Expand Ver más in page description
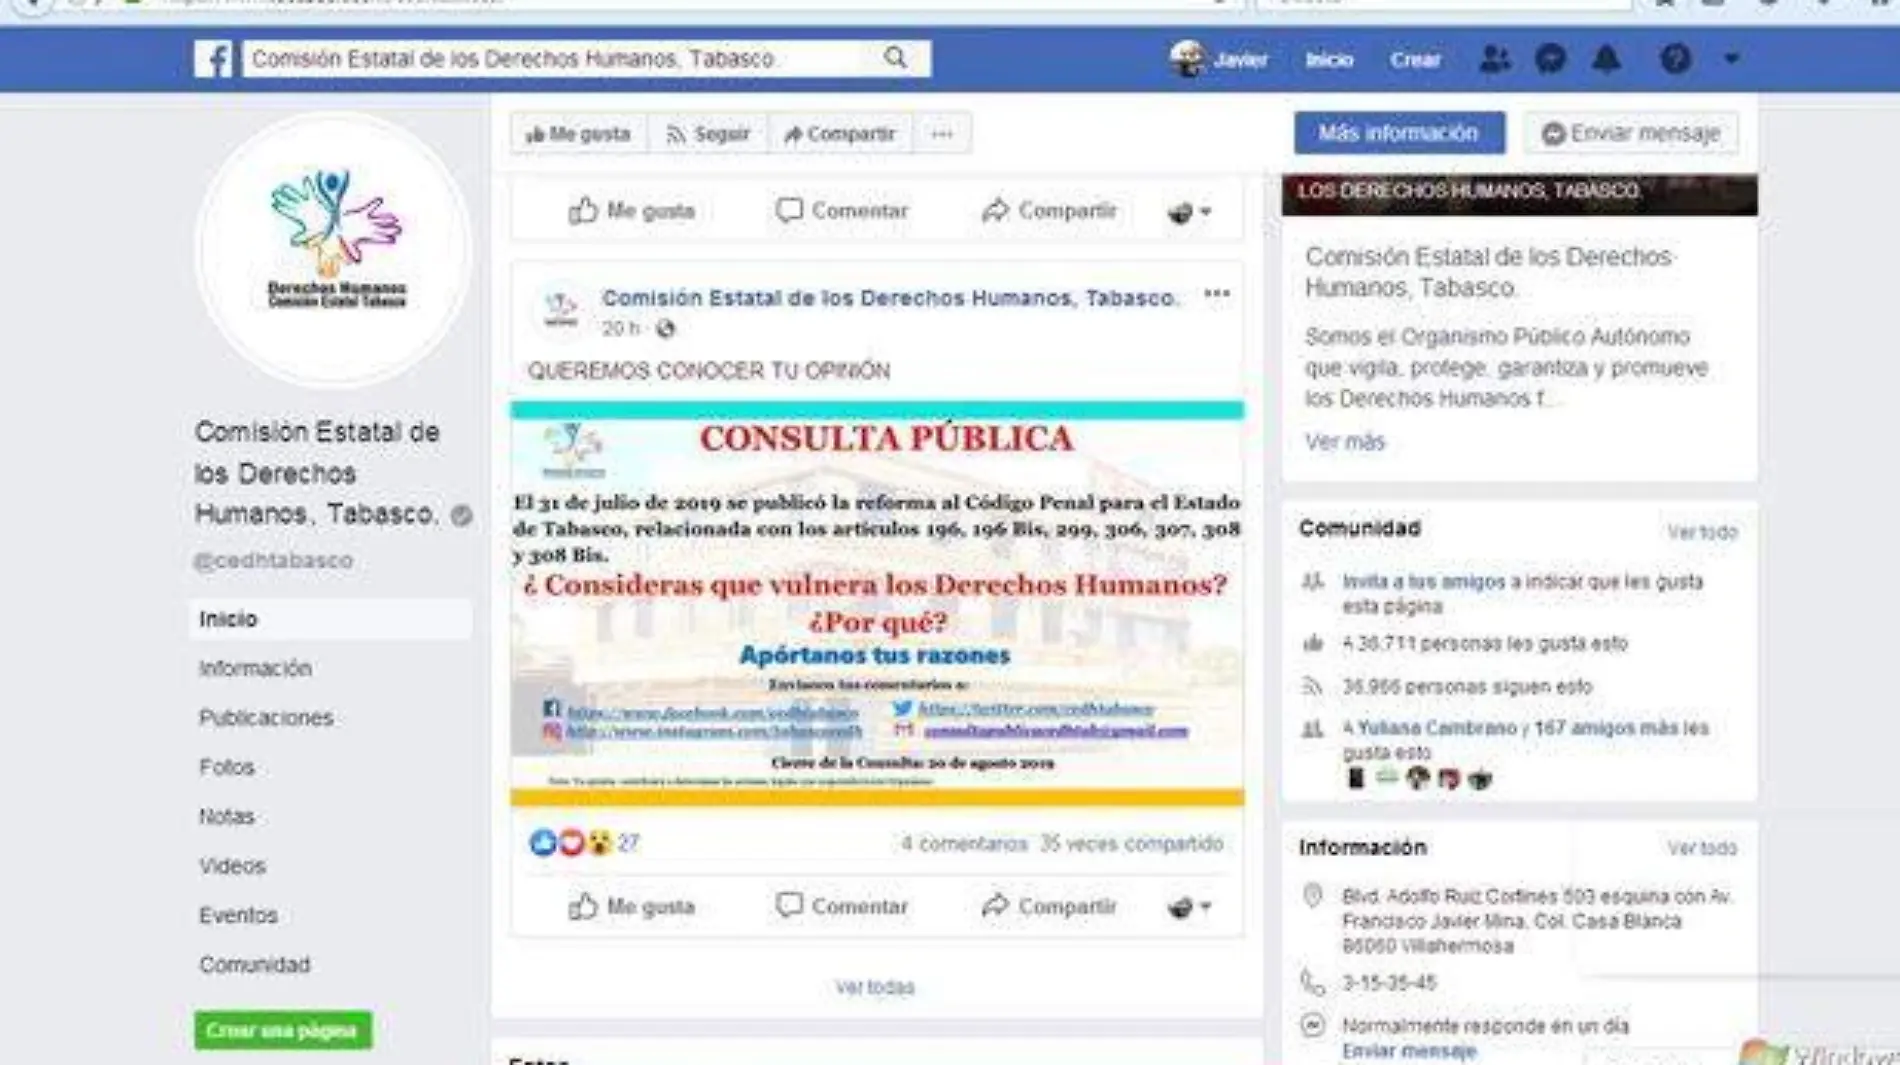 pyautogui.click(x=1345, y=442)
